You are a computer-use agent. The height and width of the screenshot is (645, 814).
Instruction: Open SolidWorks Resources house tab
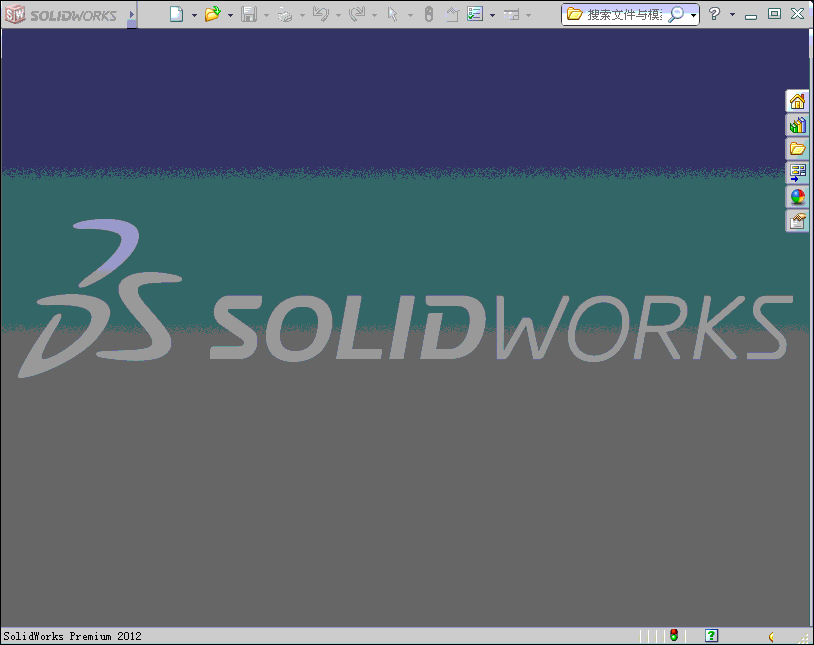click(x=797, y=101)
